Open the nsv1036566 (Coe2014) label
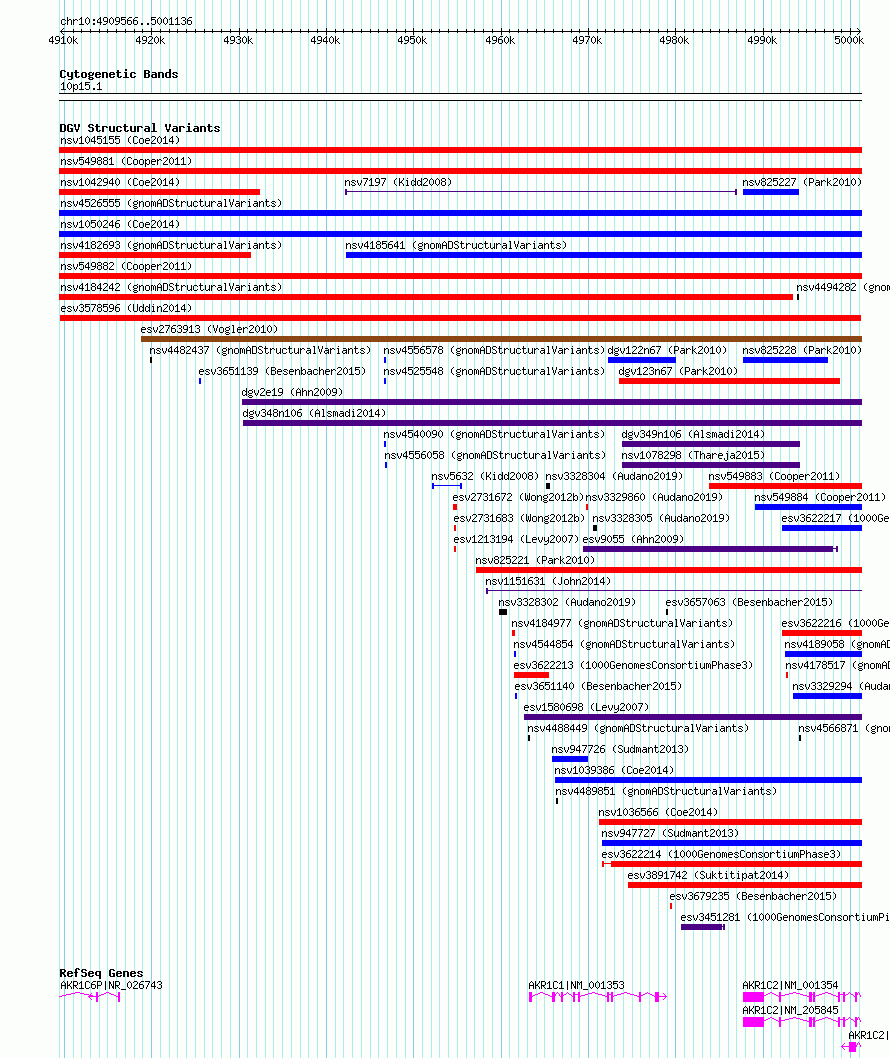Image resolution: width=890 pixels, height=1058 pixels. click(x=658, y=812)
